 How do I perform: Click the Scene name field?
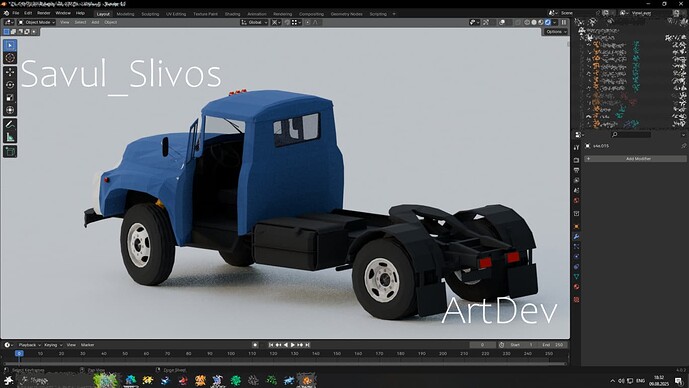579,13
